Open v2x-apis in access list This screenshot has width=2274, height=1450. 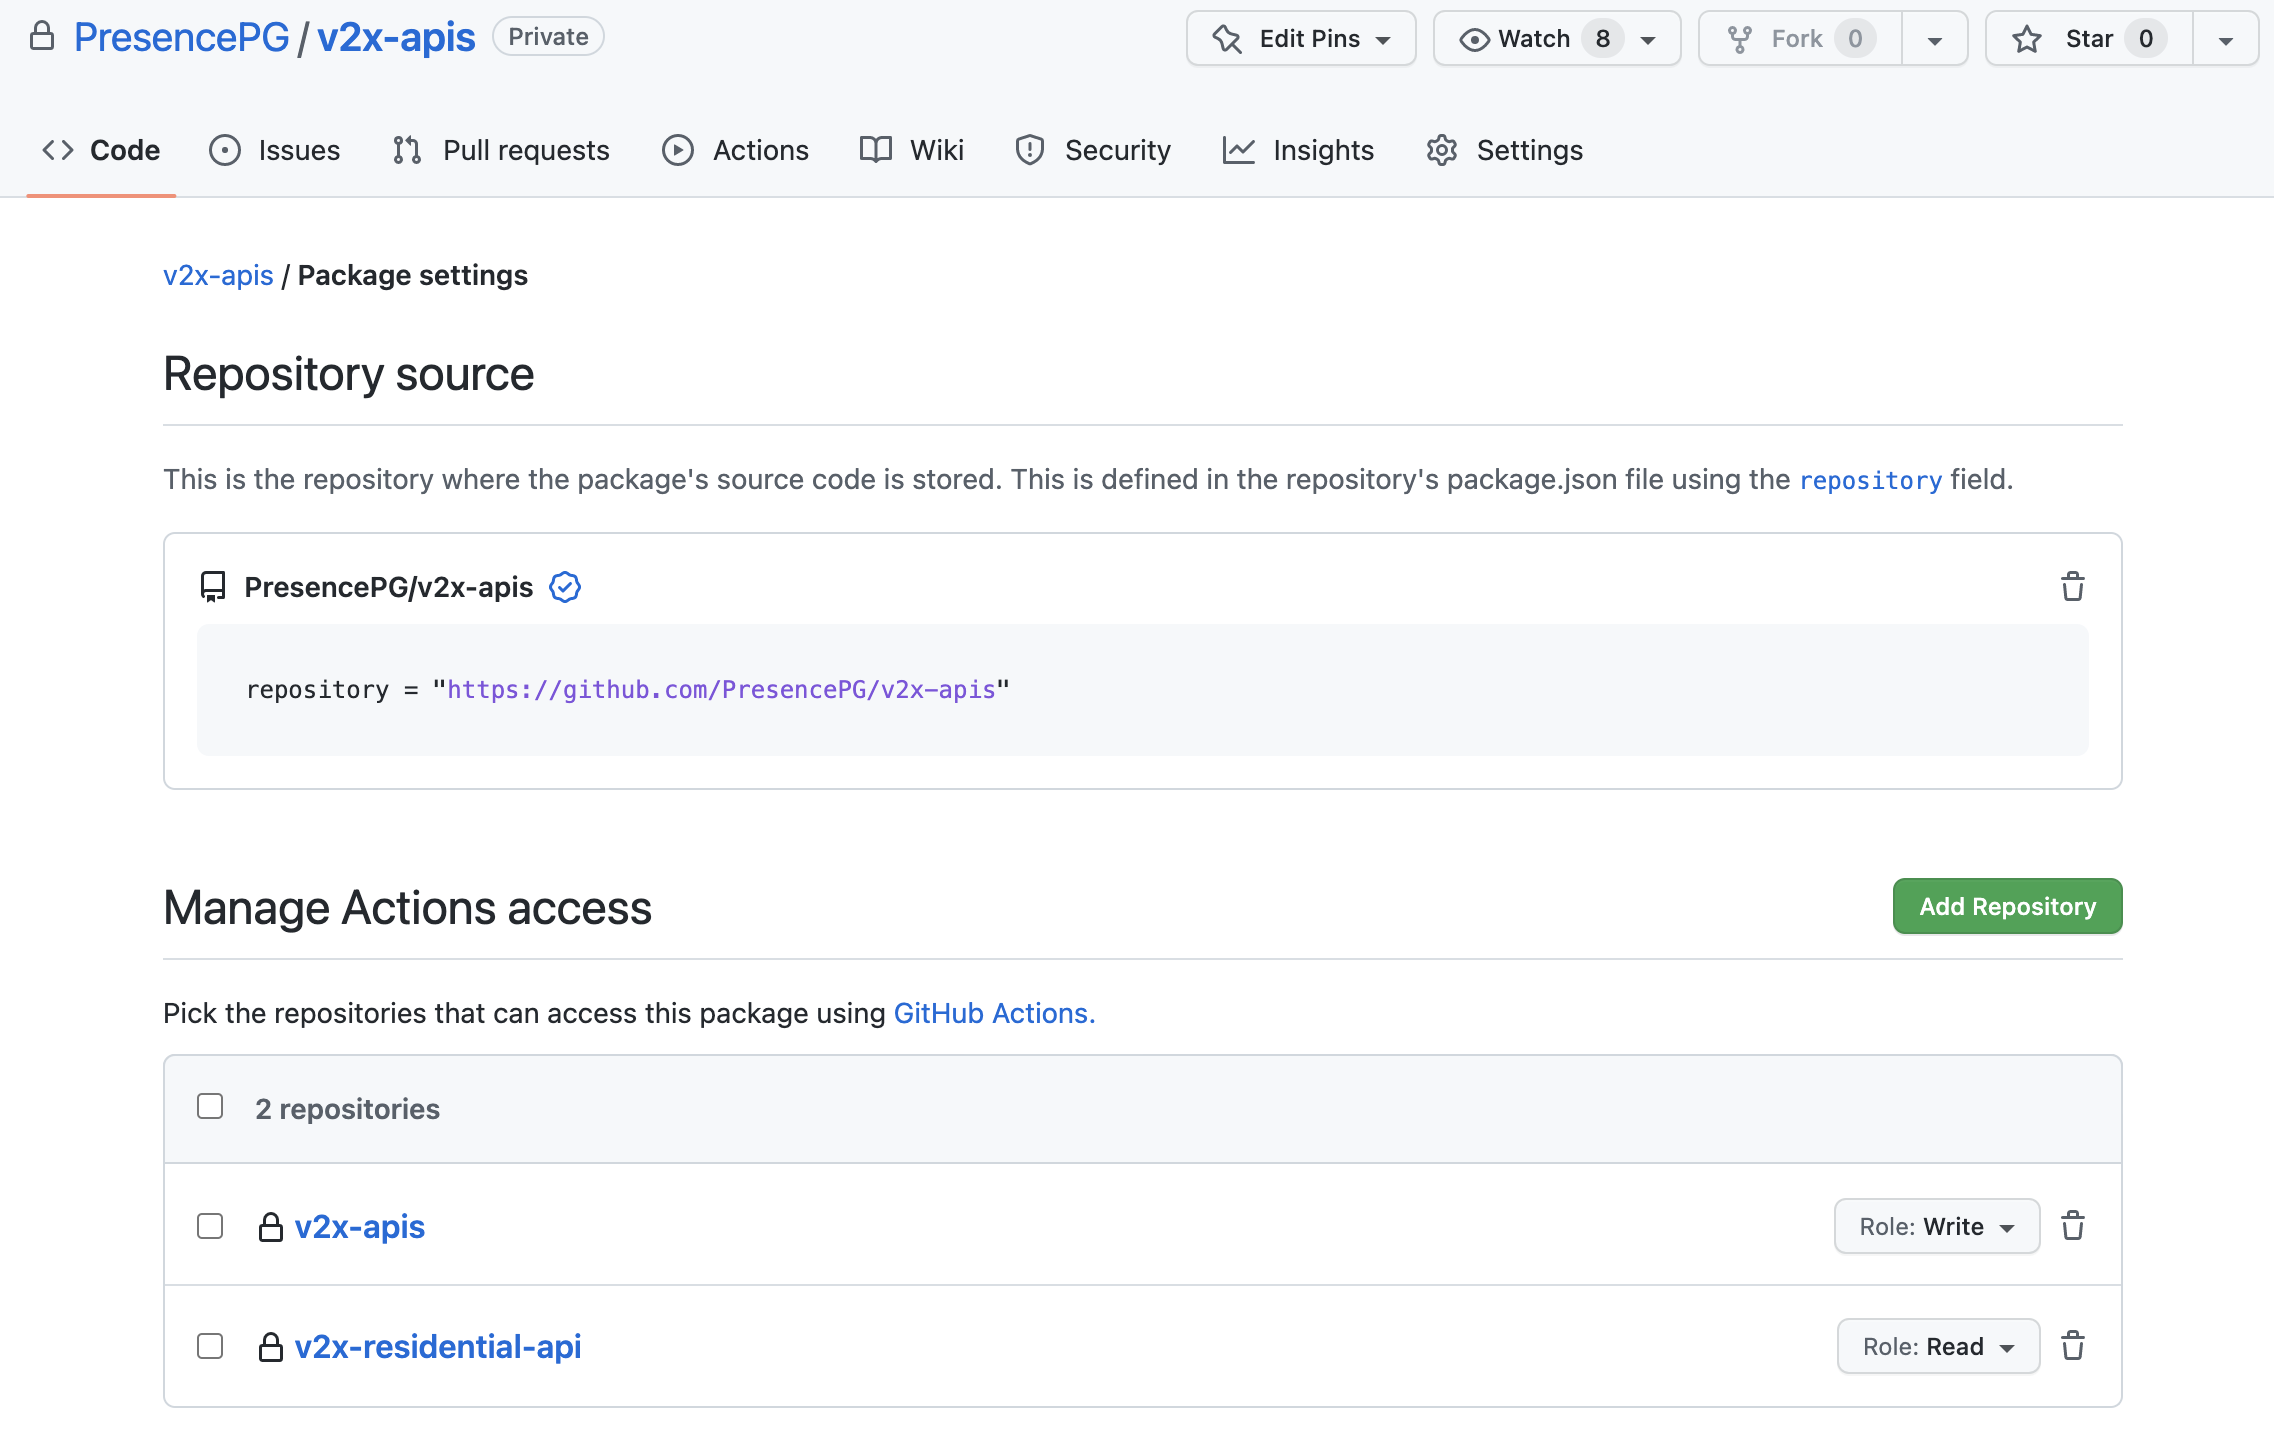point(360,1226)
